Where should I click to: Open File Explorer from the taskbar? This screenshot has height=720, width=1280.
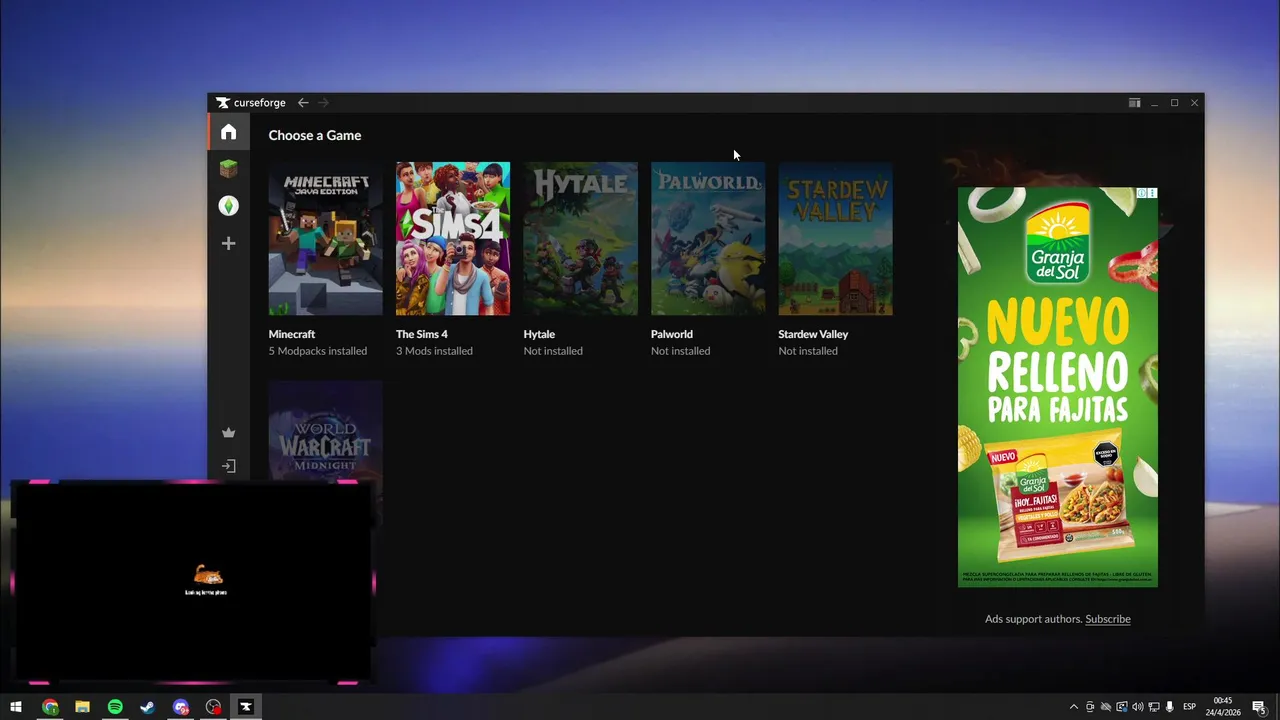pos(82,707)
